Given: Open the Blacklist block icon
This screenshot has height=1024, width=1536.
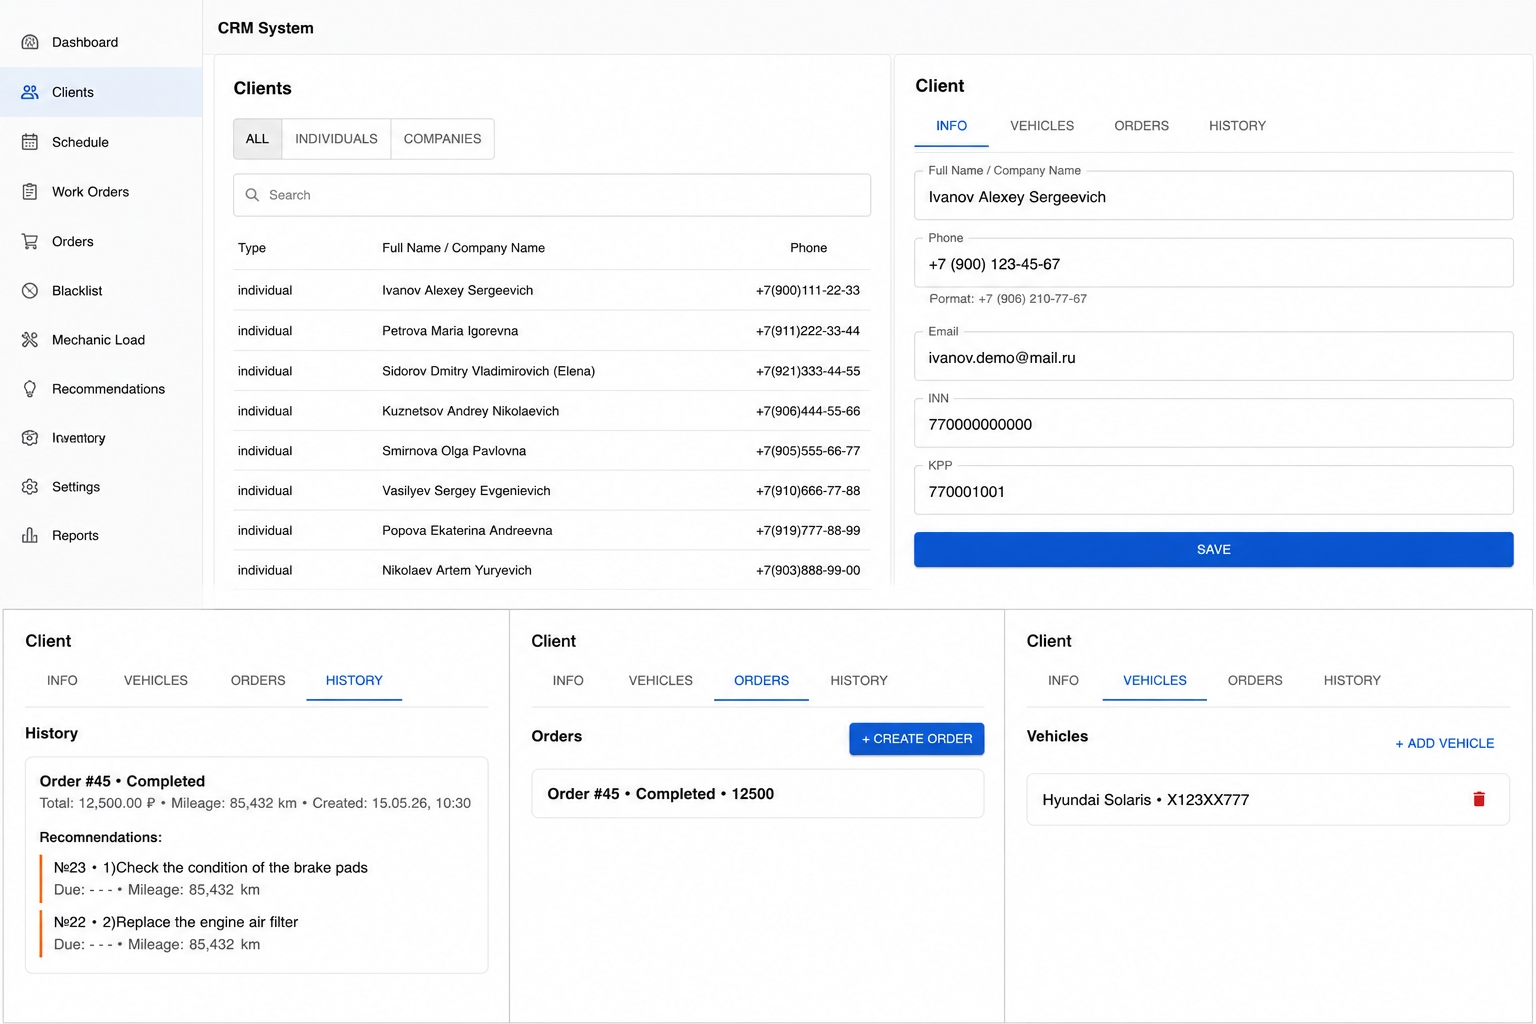Looking at the screenshot, I should click(30, 291).
